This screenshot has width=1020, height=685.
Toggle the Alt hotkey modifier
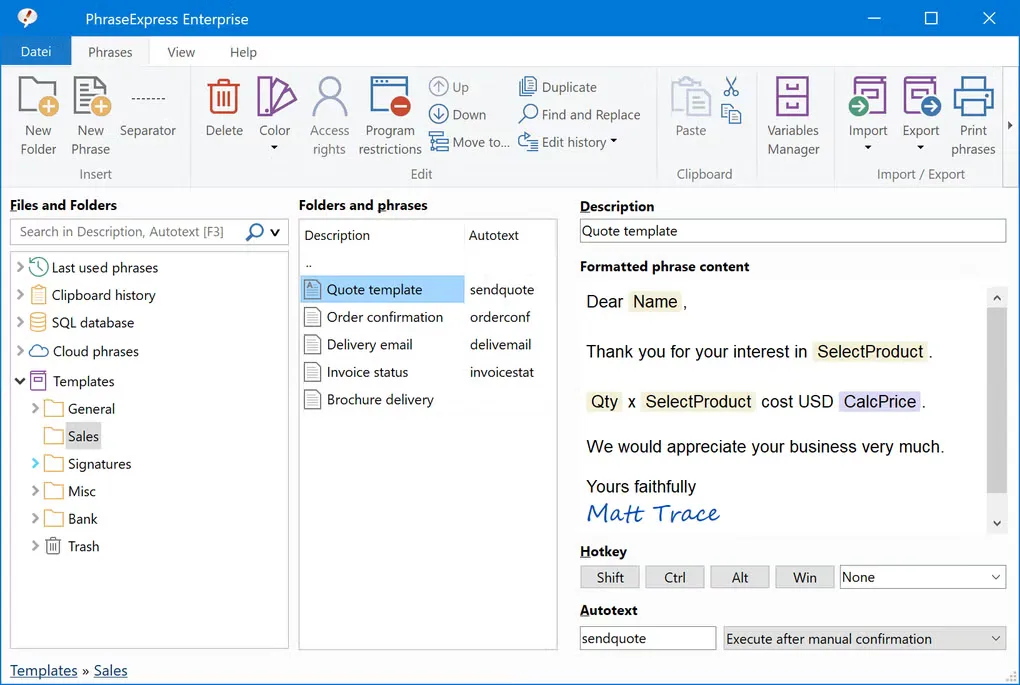click(740, 577)
